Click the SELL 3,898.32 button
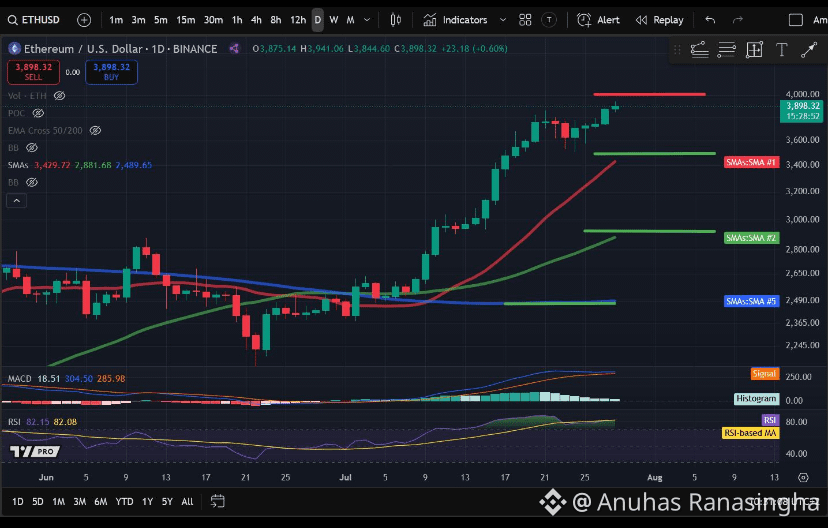Image resolution: width=828 pixels, height=528 pixels. [x=33, y=72]
